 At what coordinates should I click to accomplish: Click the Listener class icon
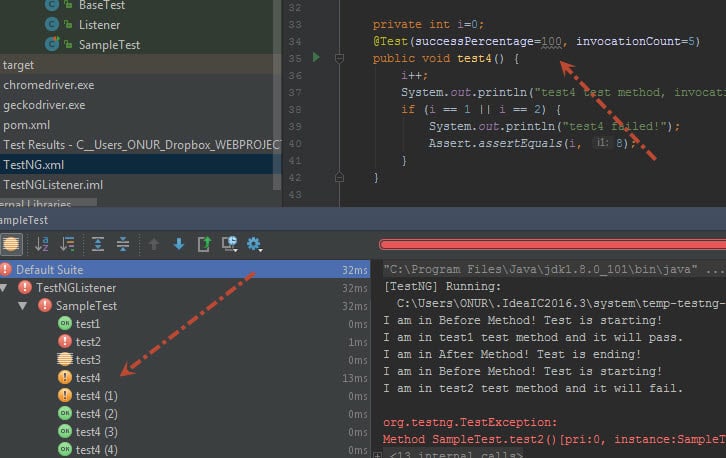52,24
